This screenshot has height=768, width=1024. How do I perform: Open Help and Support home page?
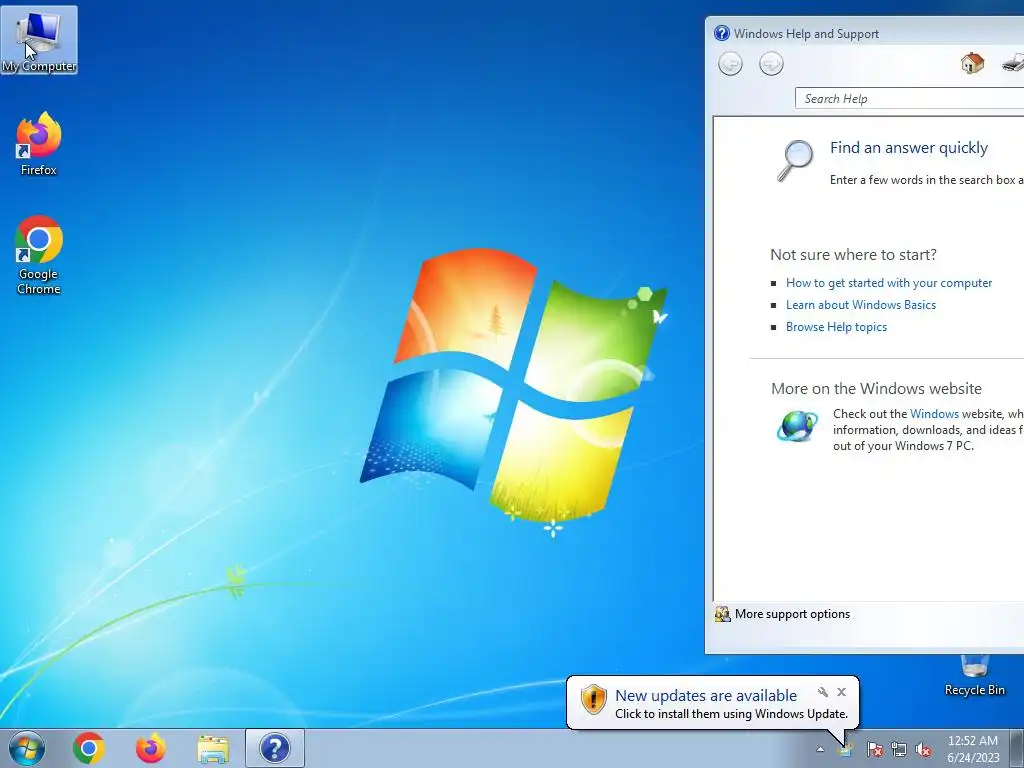pos(972,63)
